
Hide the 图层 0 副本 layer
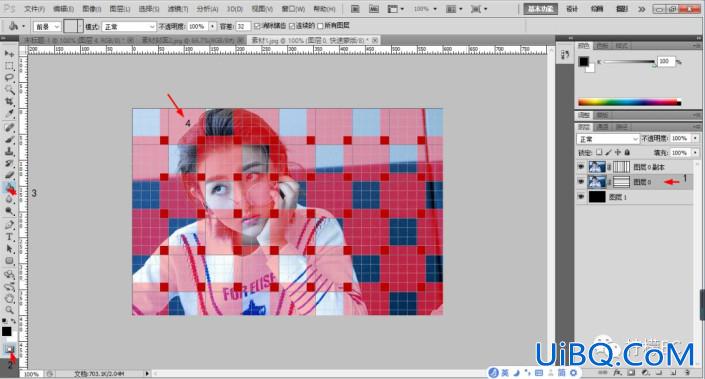(x=581, y=167)
